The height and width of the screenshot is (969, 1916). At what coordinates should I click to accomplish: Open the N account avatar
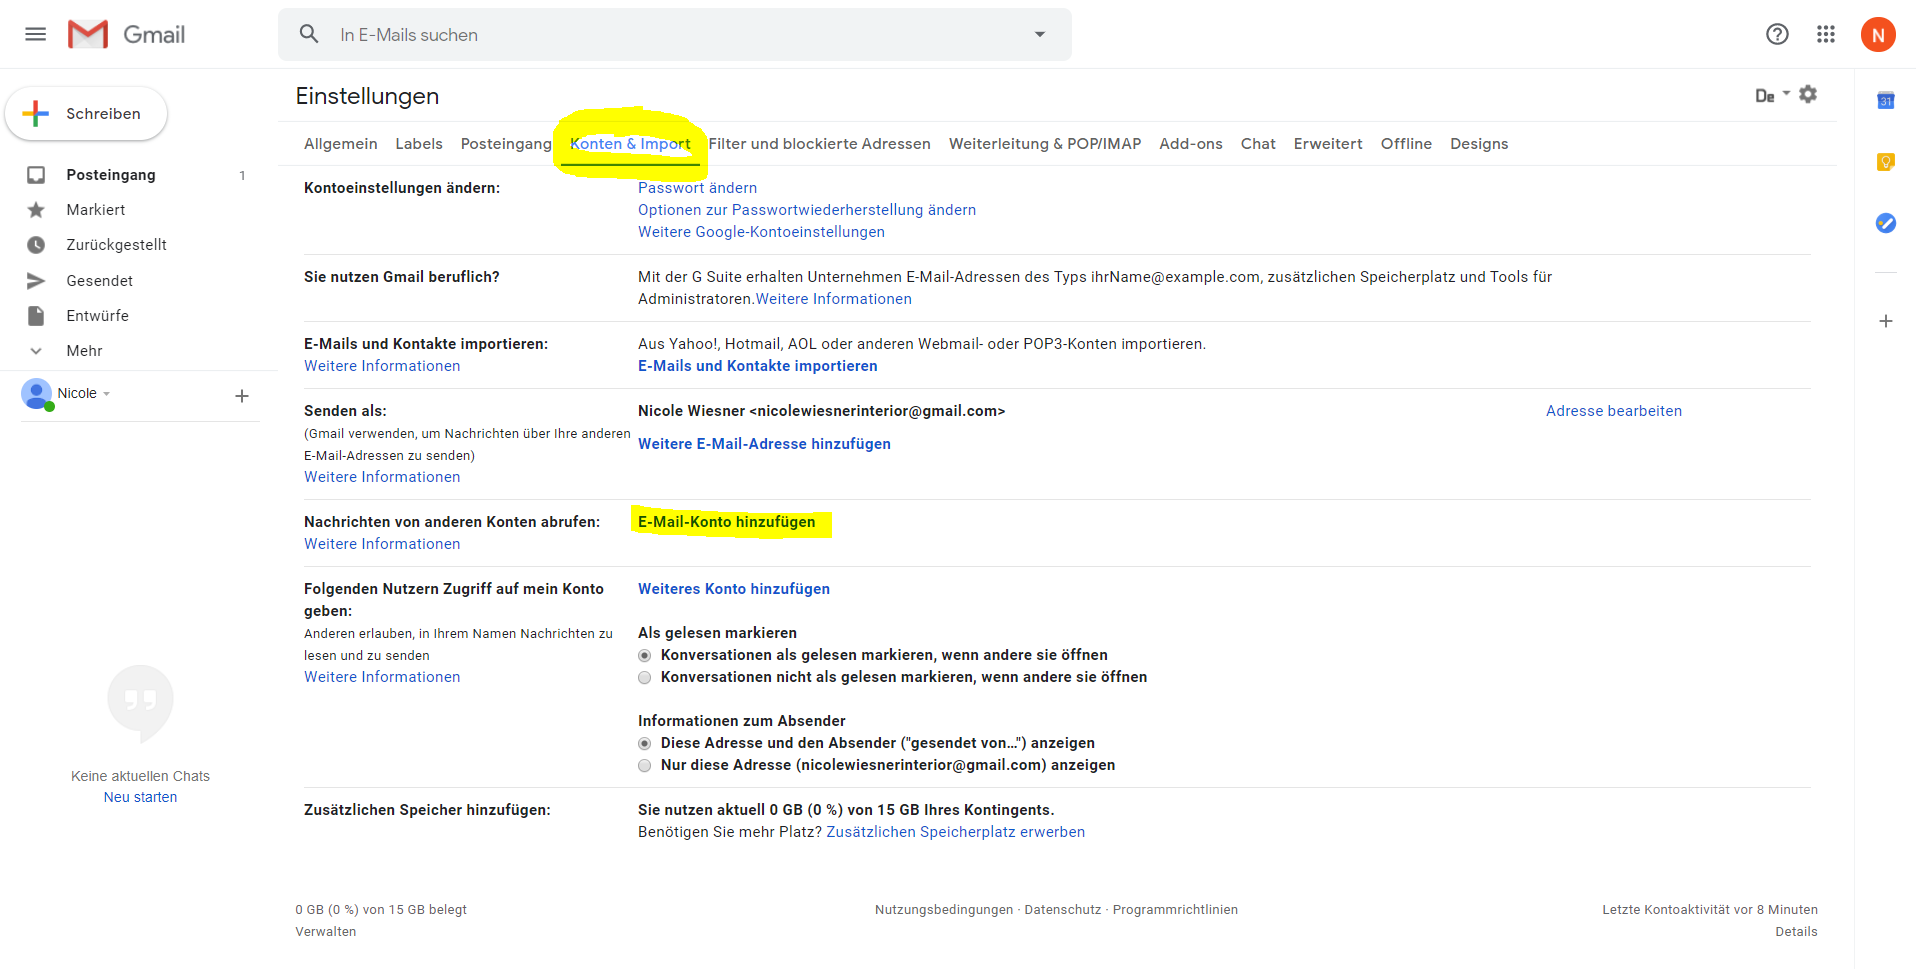click(x=1877, y=35)
